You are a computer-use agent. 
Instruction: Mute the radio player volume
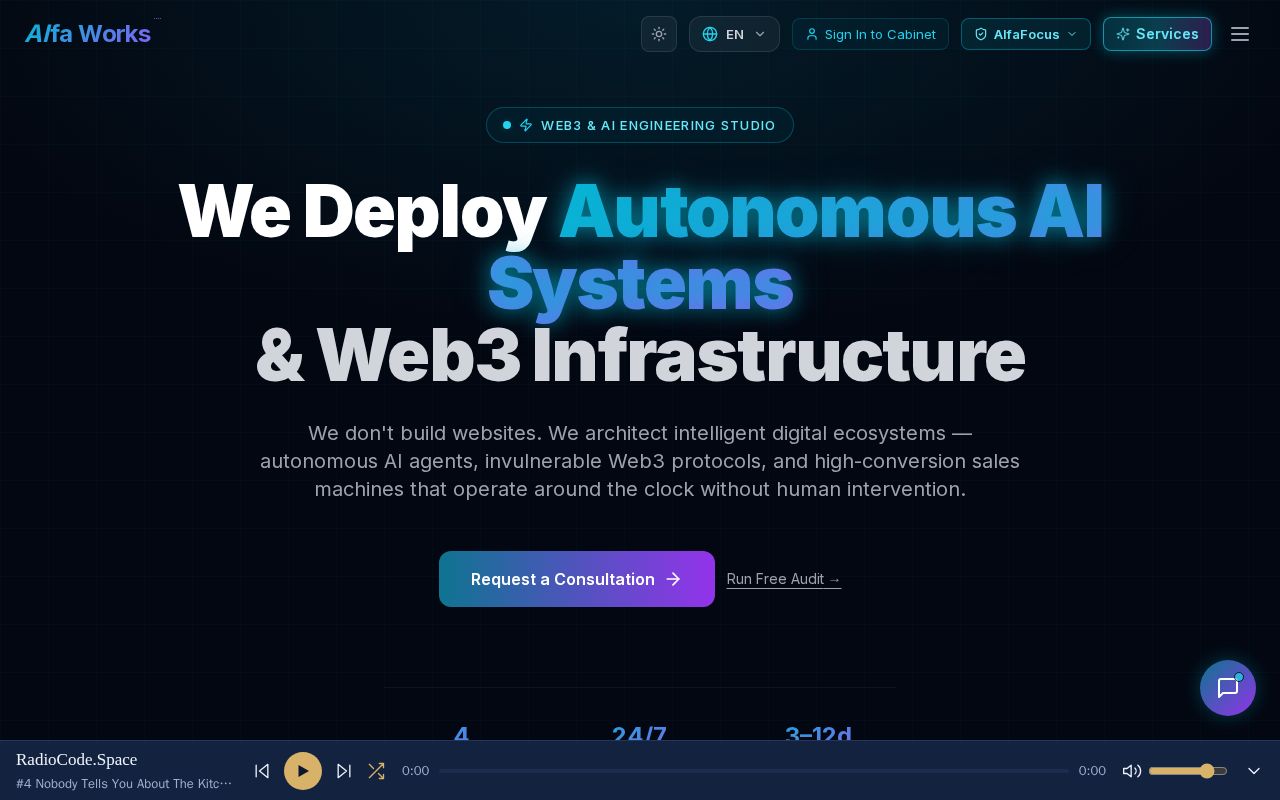[x=1132, y=771]
